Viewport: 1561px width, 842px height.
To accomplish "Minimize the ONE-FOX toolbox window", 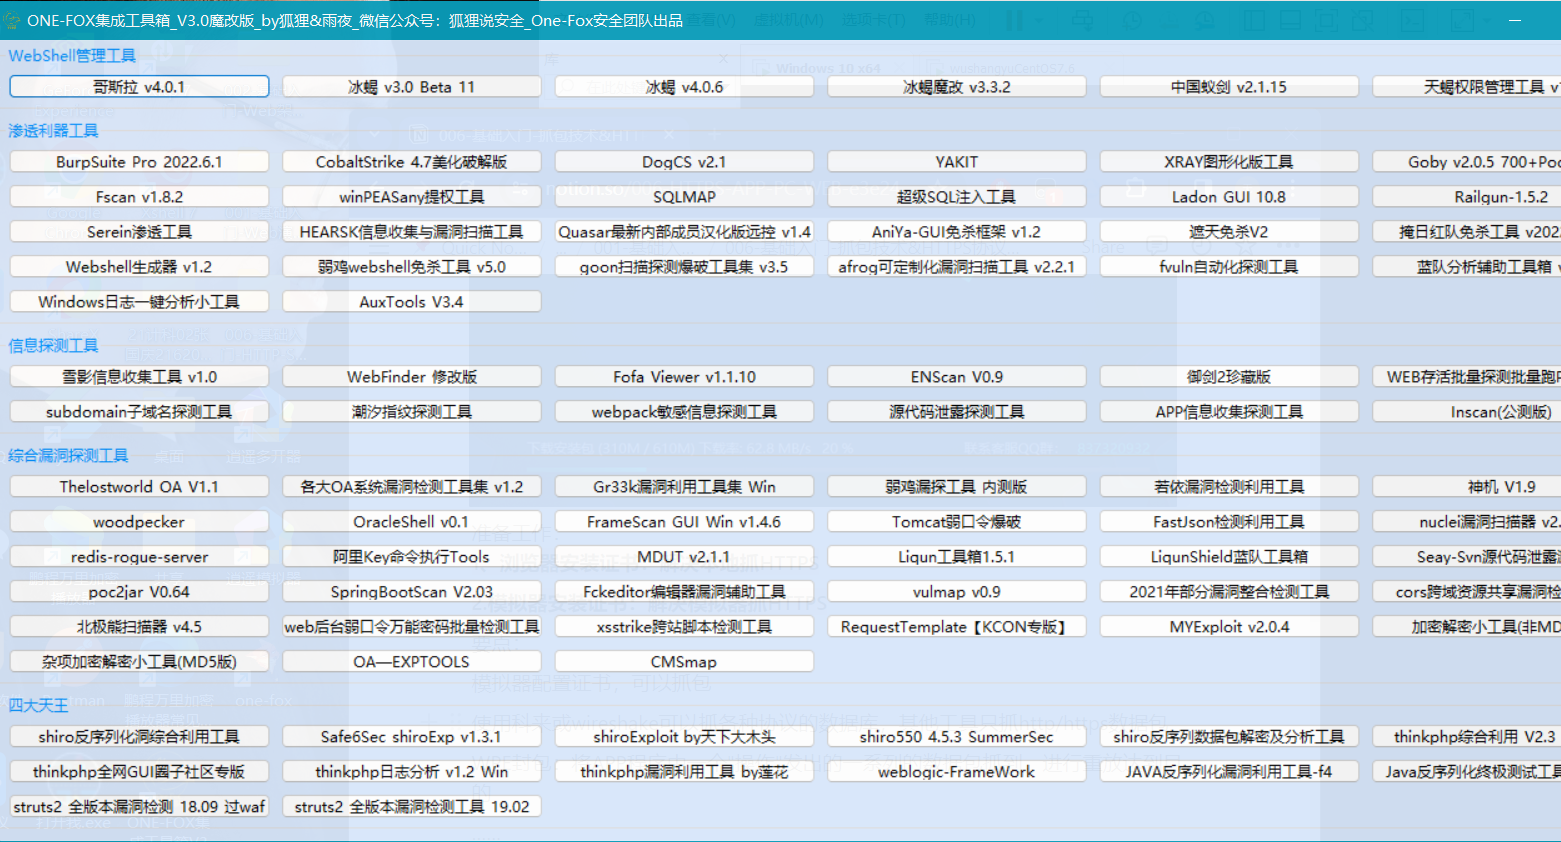I will tap(1515, 20).
